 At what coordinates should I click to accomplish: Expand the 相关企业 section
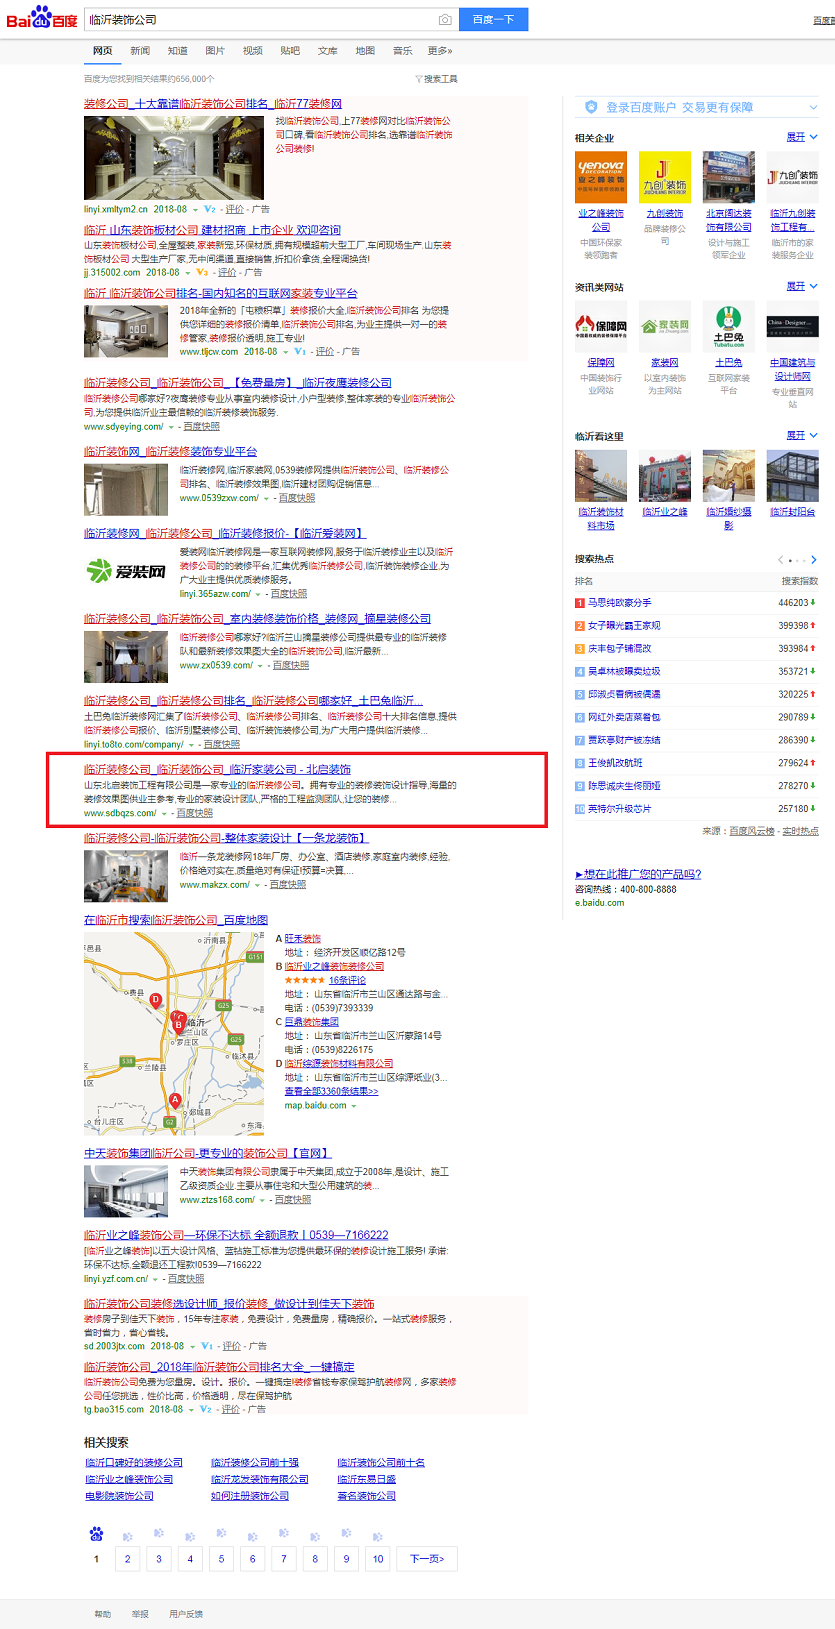[x=802, y=137]
